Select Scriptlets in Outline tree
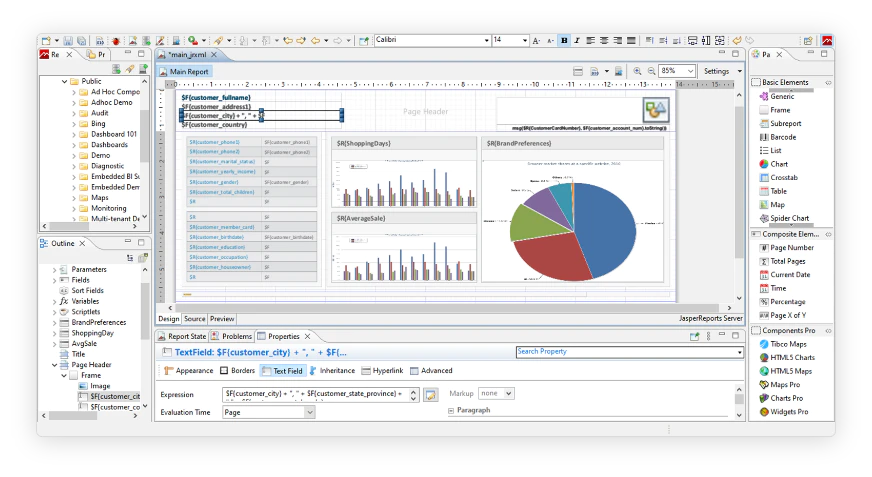872x477 pixels. (x=80, y=312)
